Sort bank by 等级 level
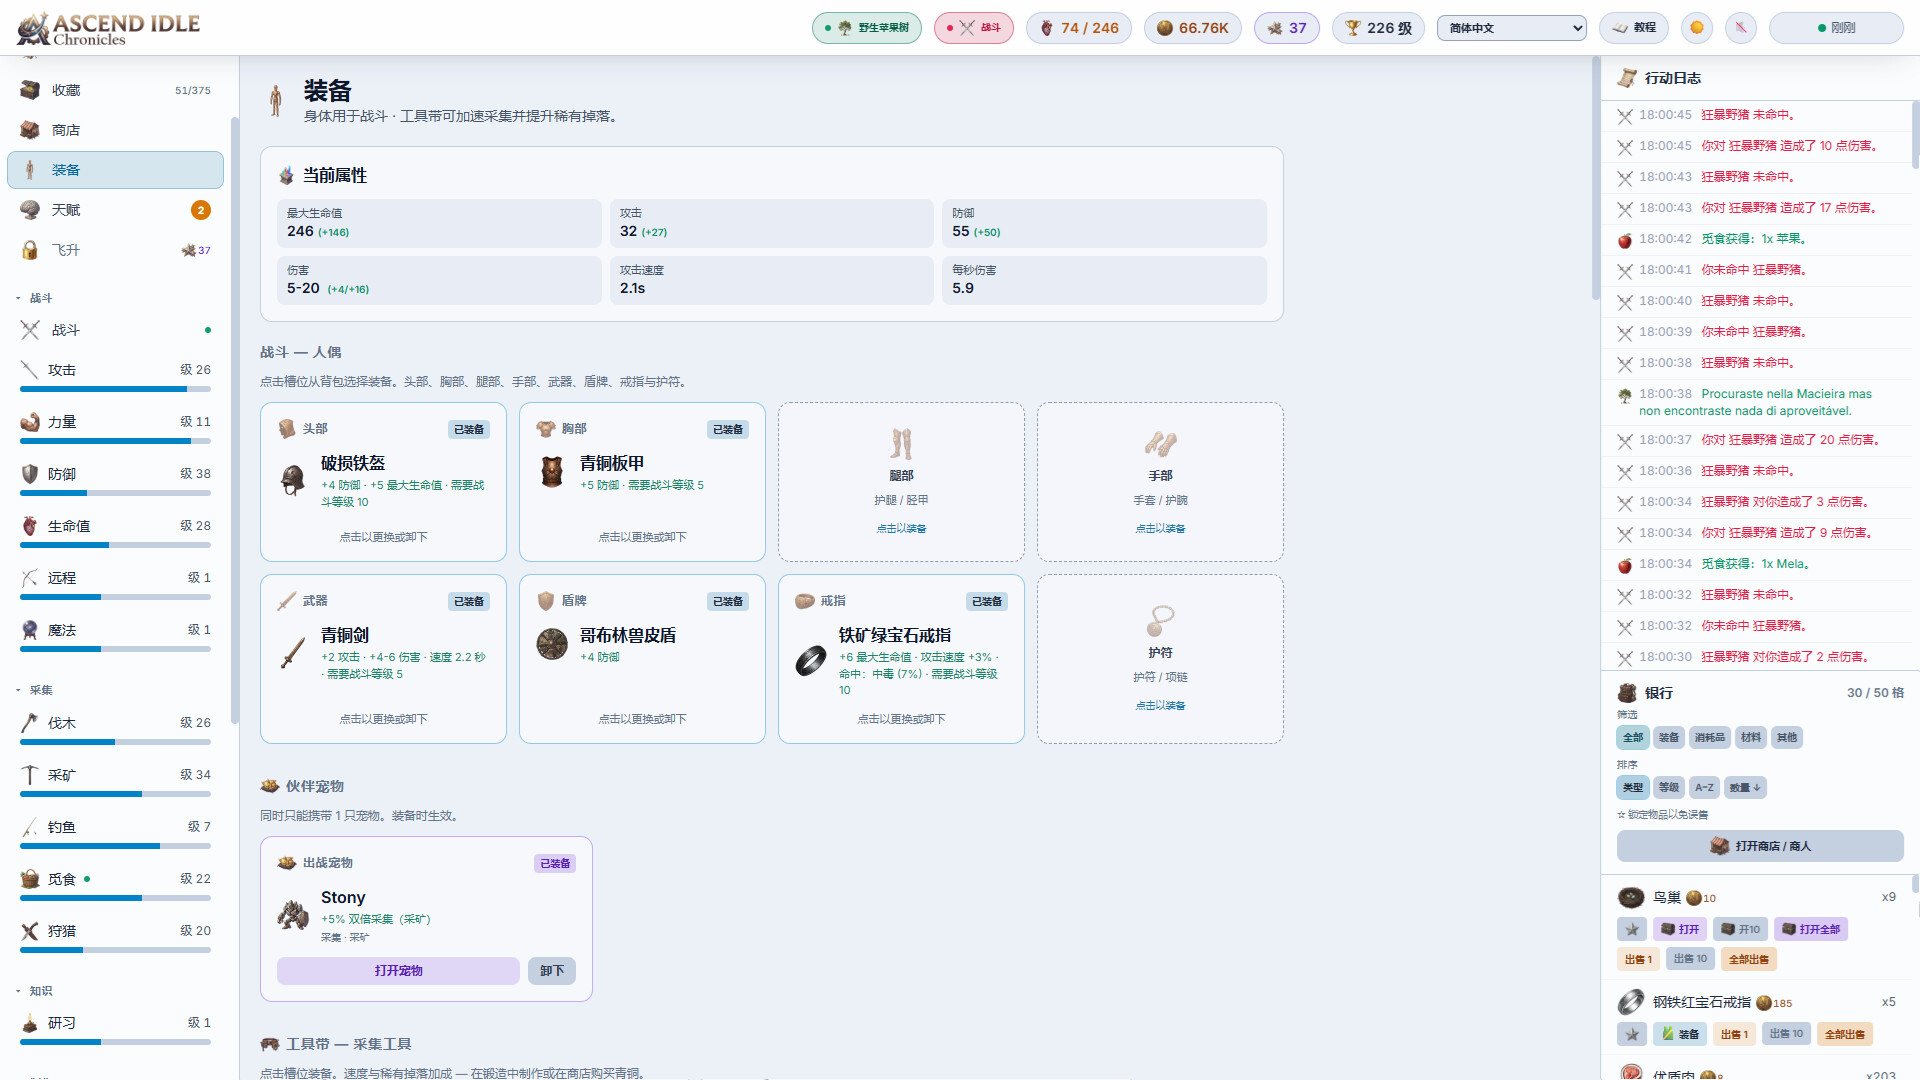The image size is (1920, 1080). click(x=1669, y=787)
